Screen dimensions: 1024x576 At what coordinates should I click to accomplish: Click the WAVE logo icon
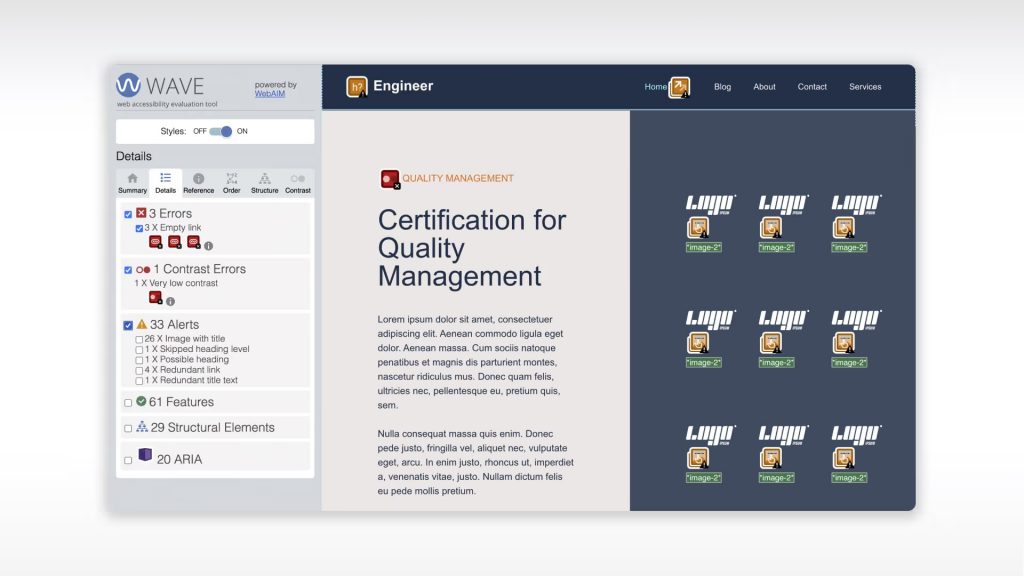pyautogui.click(x=128, y=84)
